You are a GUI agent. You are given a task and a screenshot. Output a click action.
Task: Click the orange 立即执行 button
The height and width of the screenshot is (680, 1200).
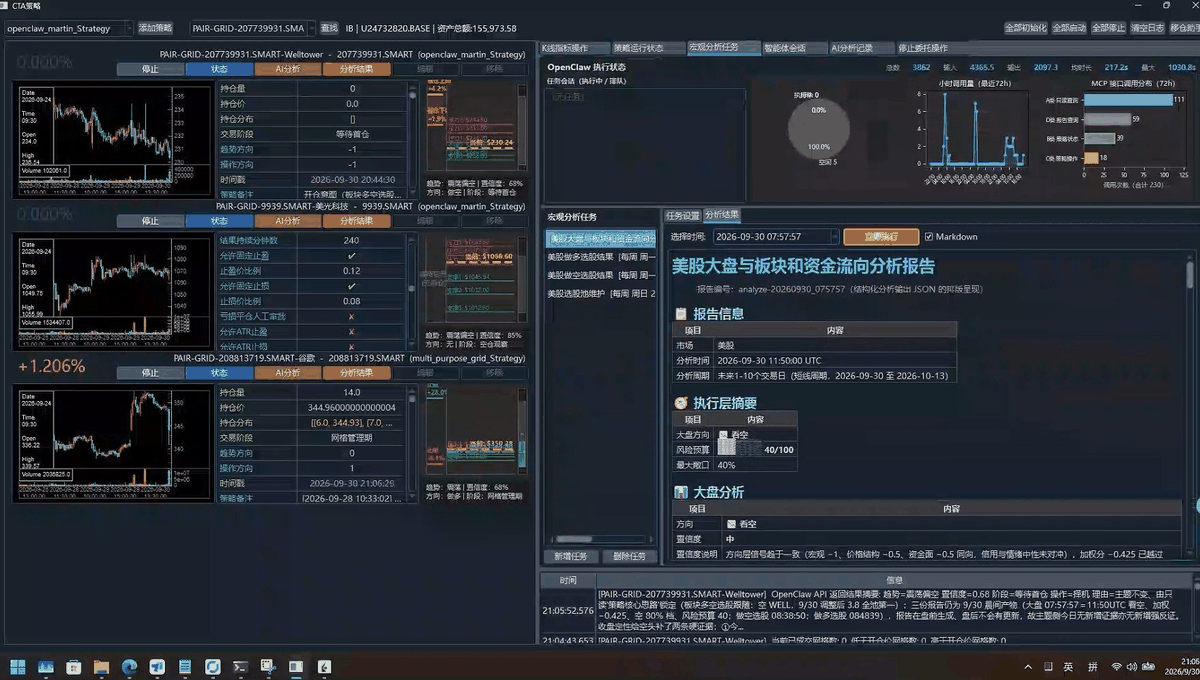pyautogui.click(x=881, y=237)
